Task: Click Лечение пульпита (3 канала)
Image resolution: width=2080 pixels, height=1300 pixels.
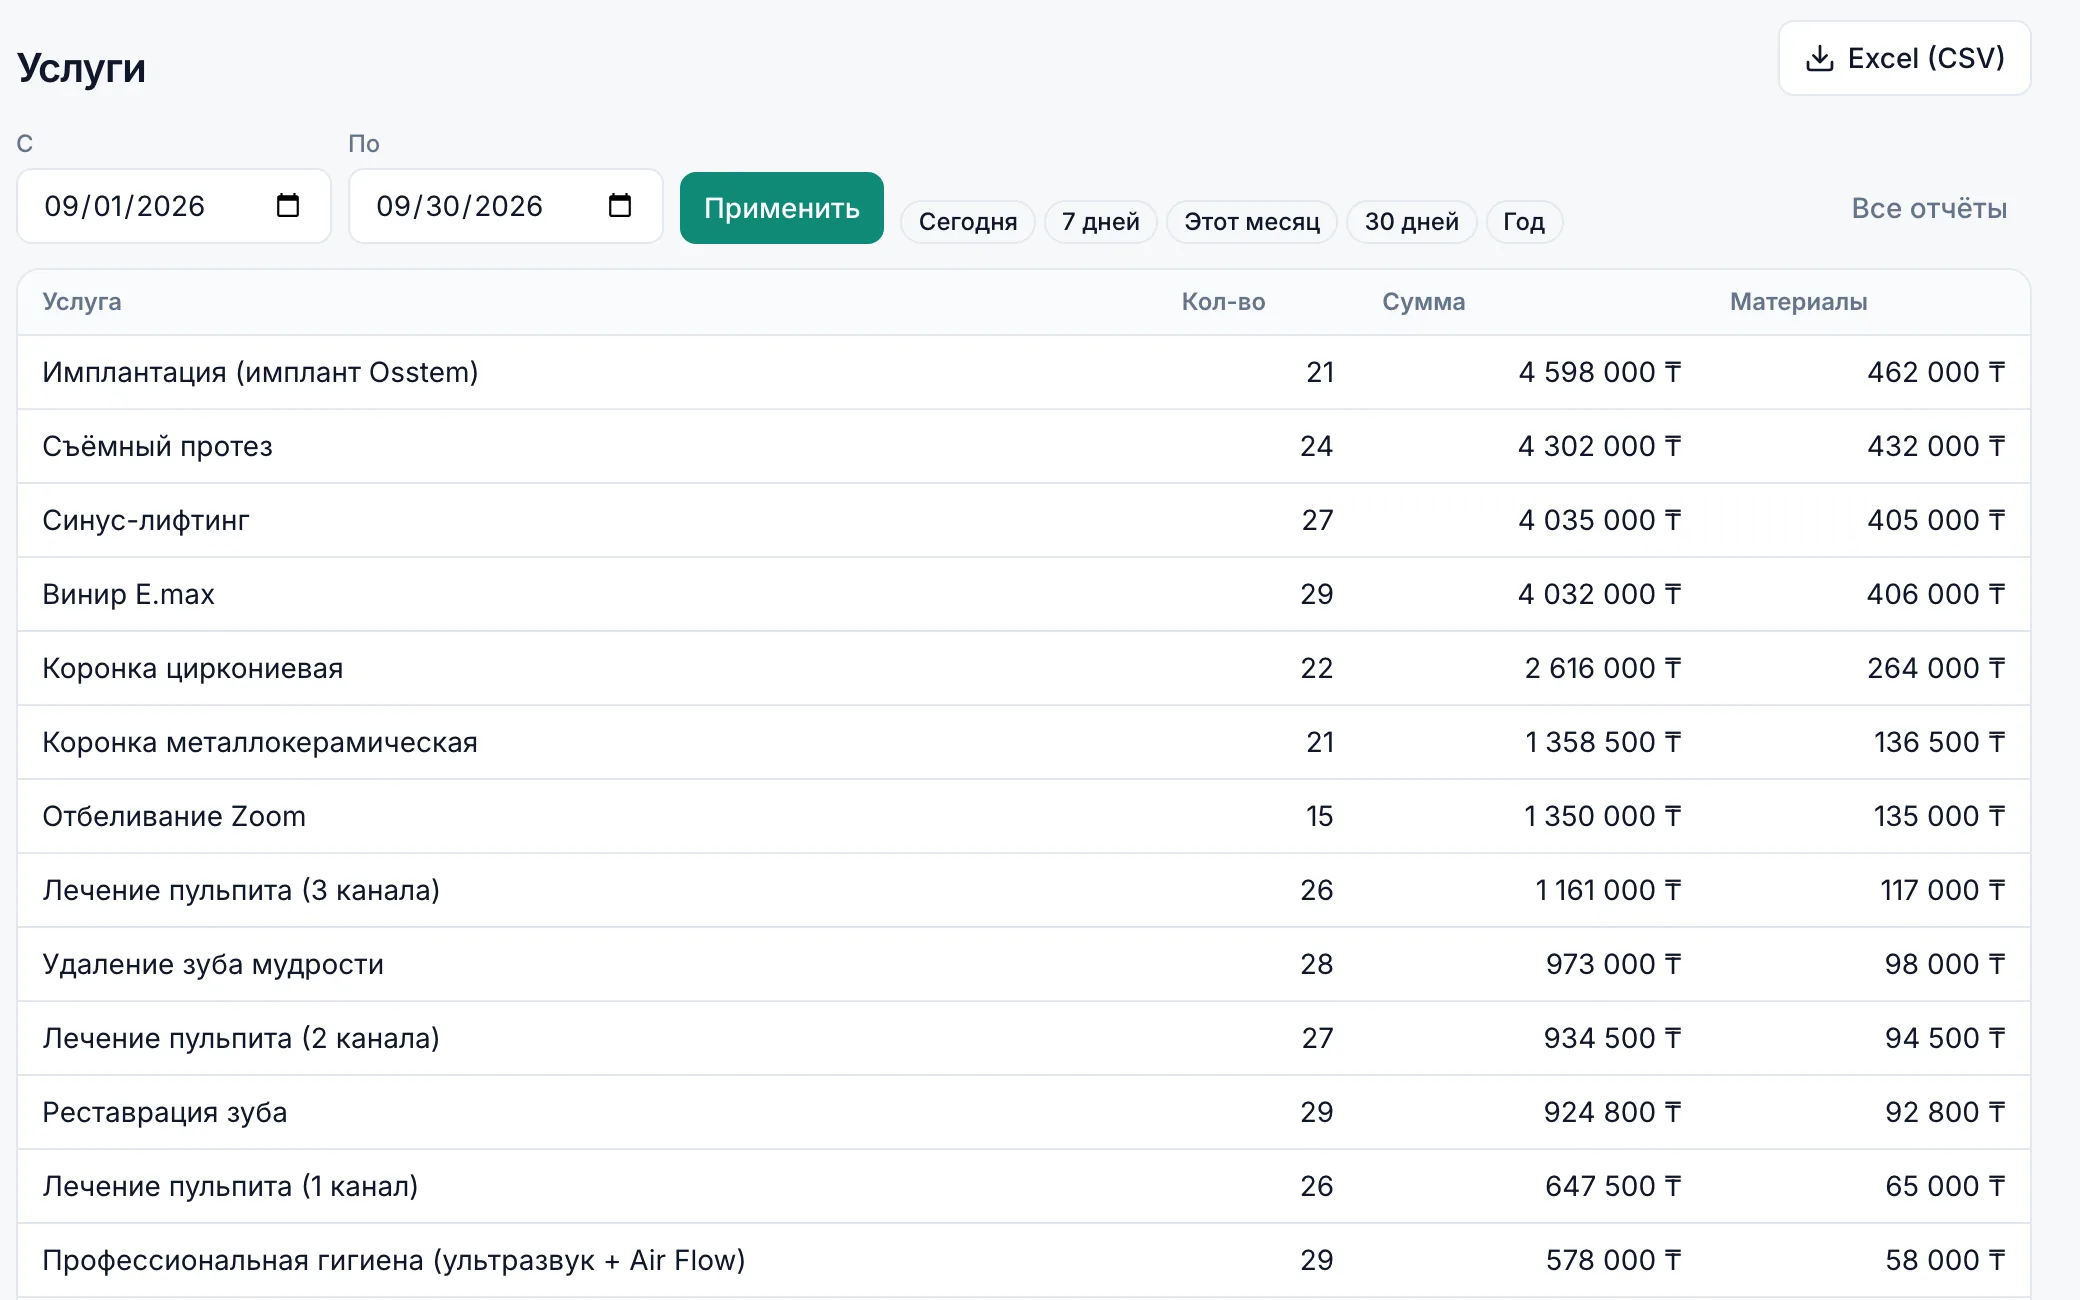Action: point(241,890)
